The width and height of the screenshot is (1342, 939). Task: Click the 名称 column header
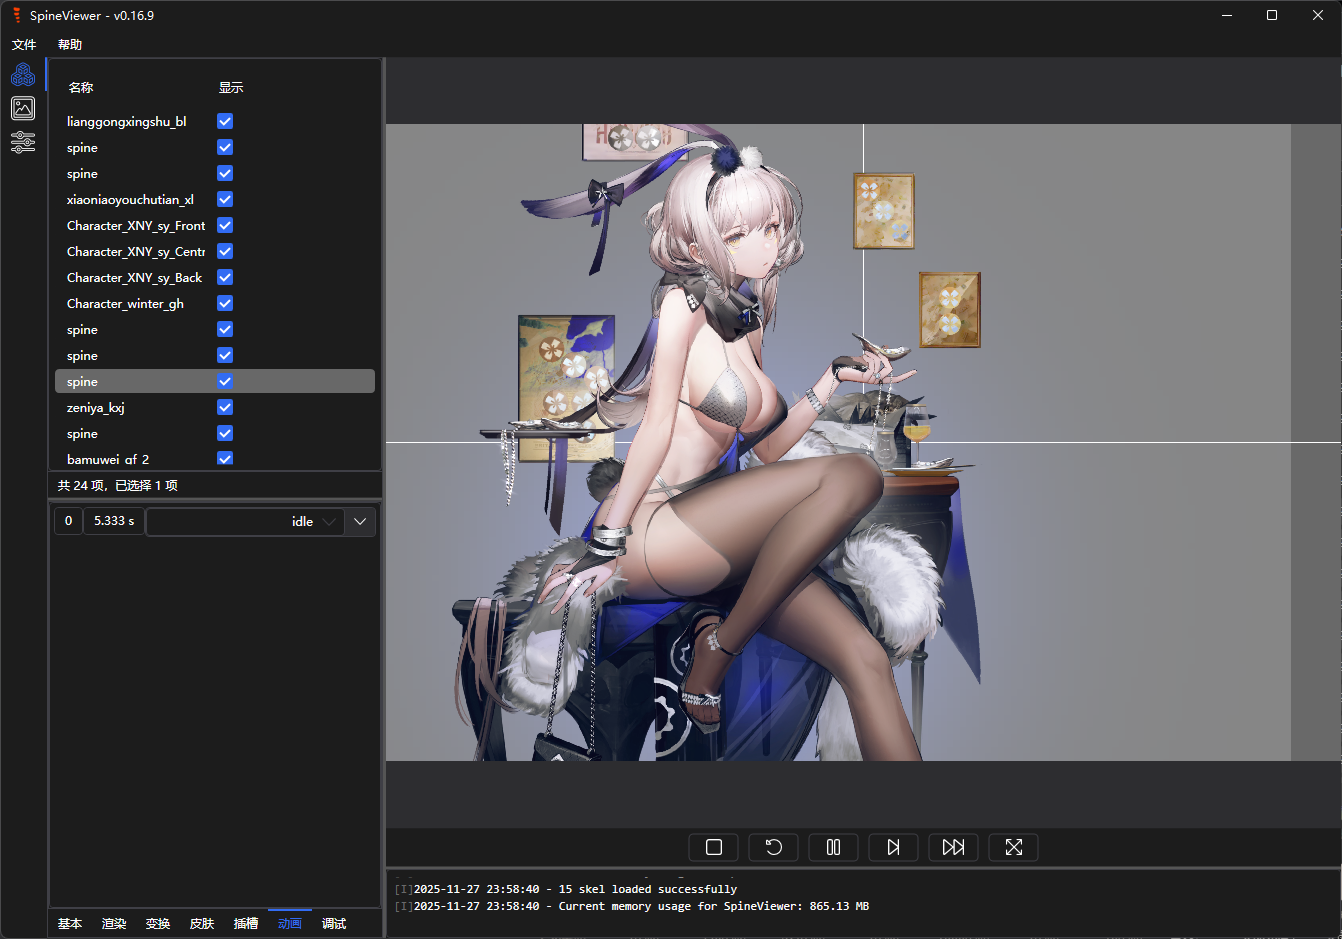[81, 87]
